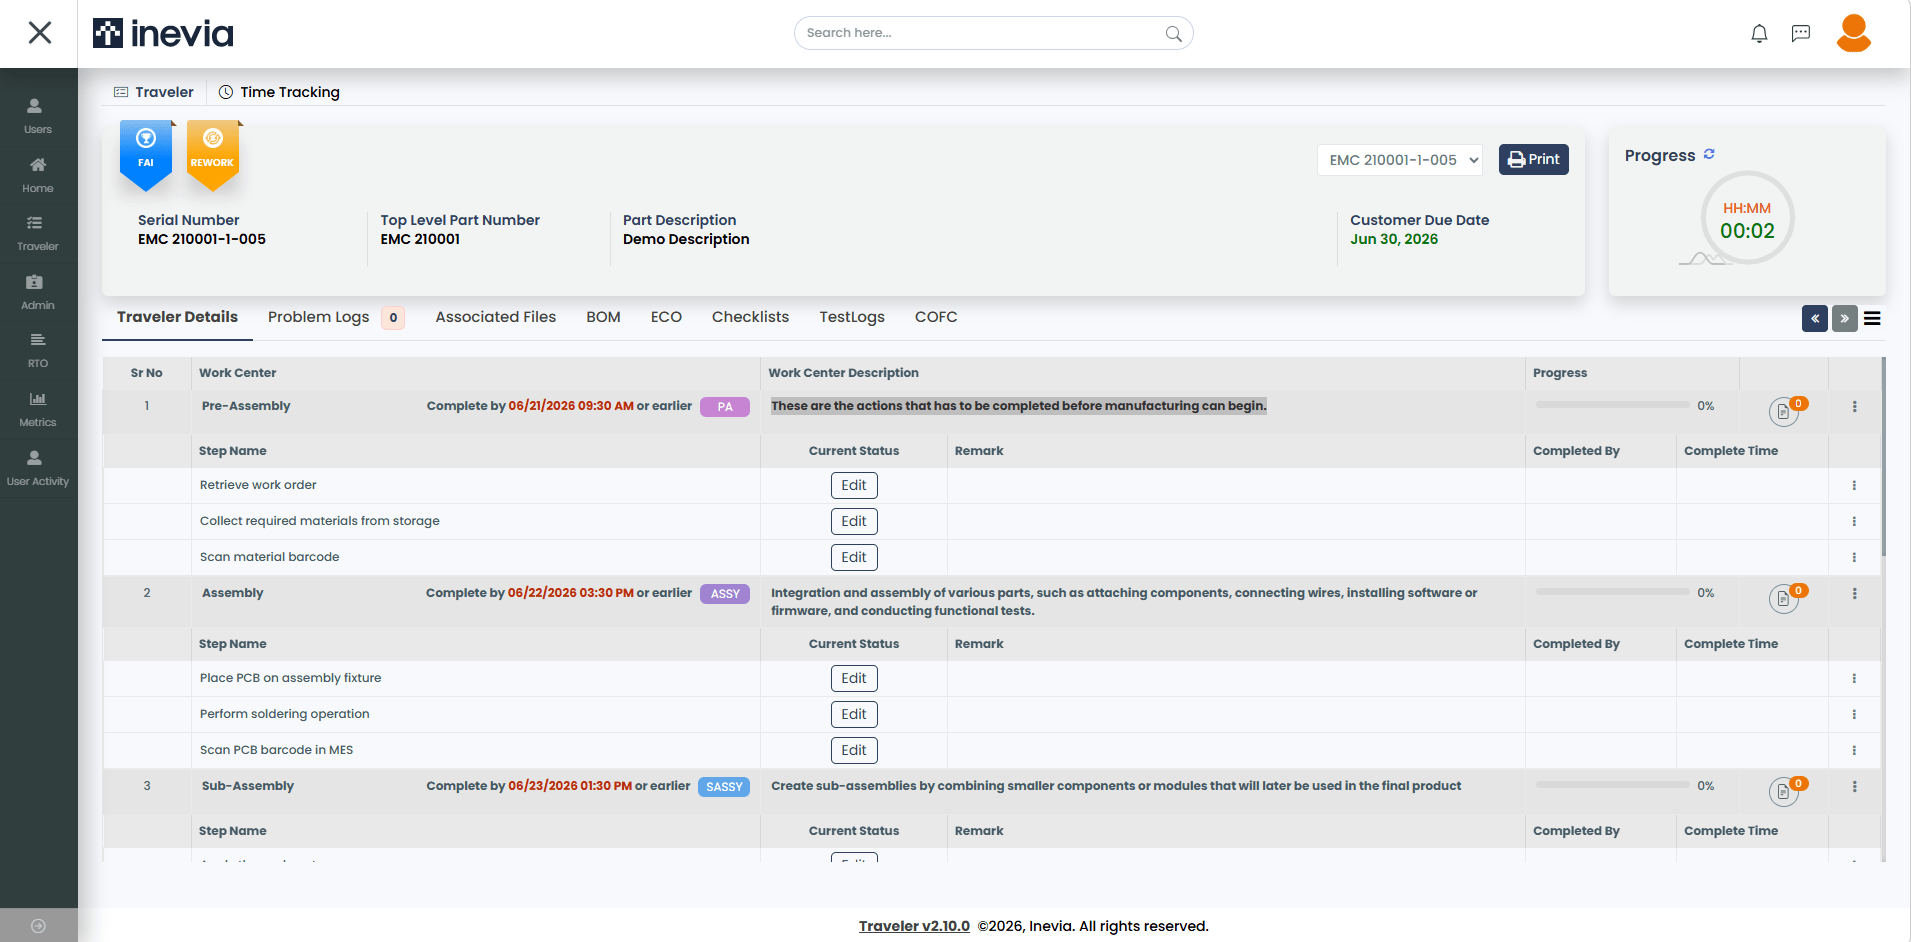The height and width of the screenshot is (942, 1911).
Task: Edit status for Scan material barcode
Action: coord(854,557)
